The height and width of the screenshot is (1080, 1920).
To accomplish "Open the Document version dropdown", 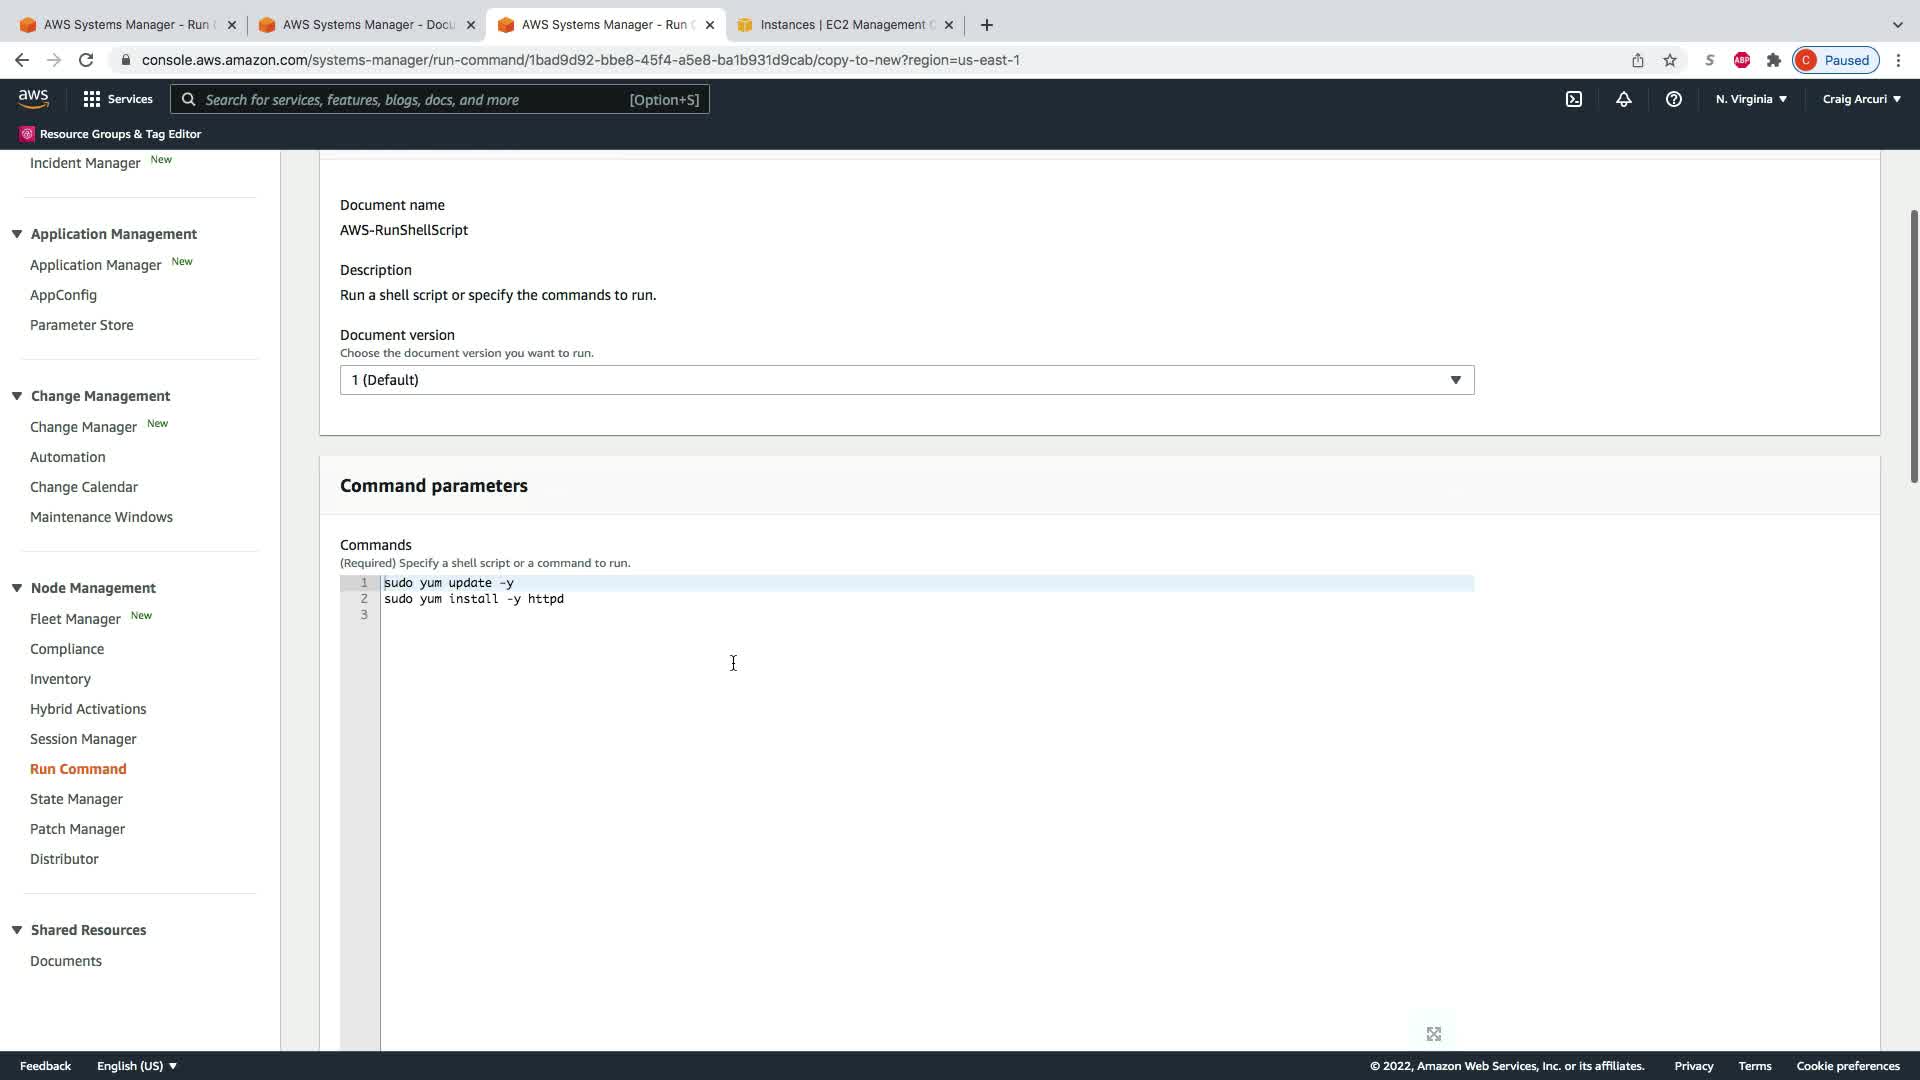I will coord(906,380).
